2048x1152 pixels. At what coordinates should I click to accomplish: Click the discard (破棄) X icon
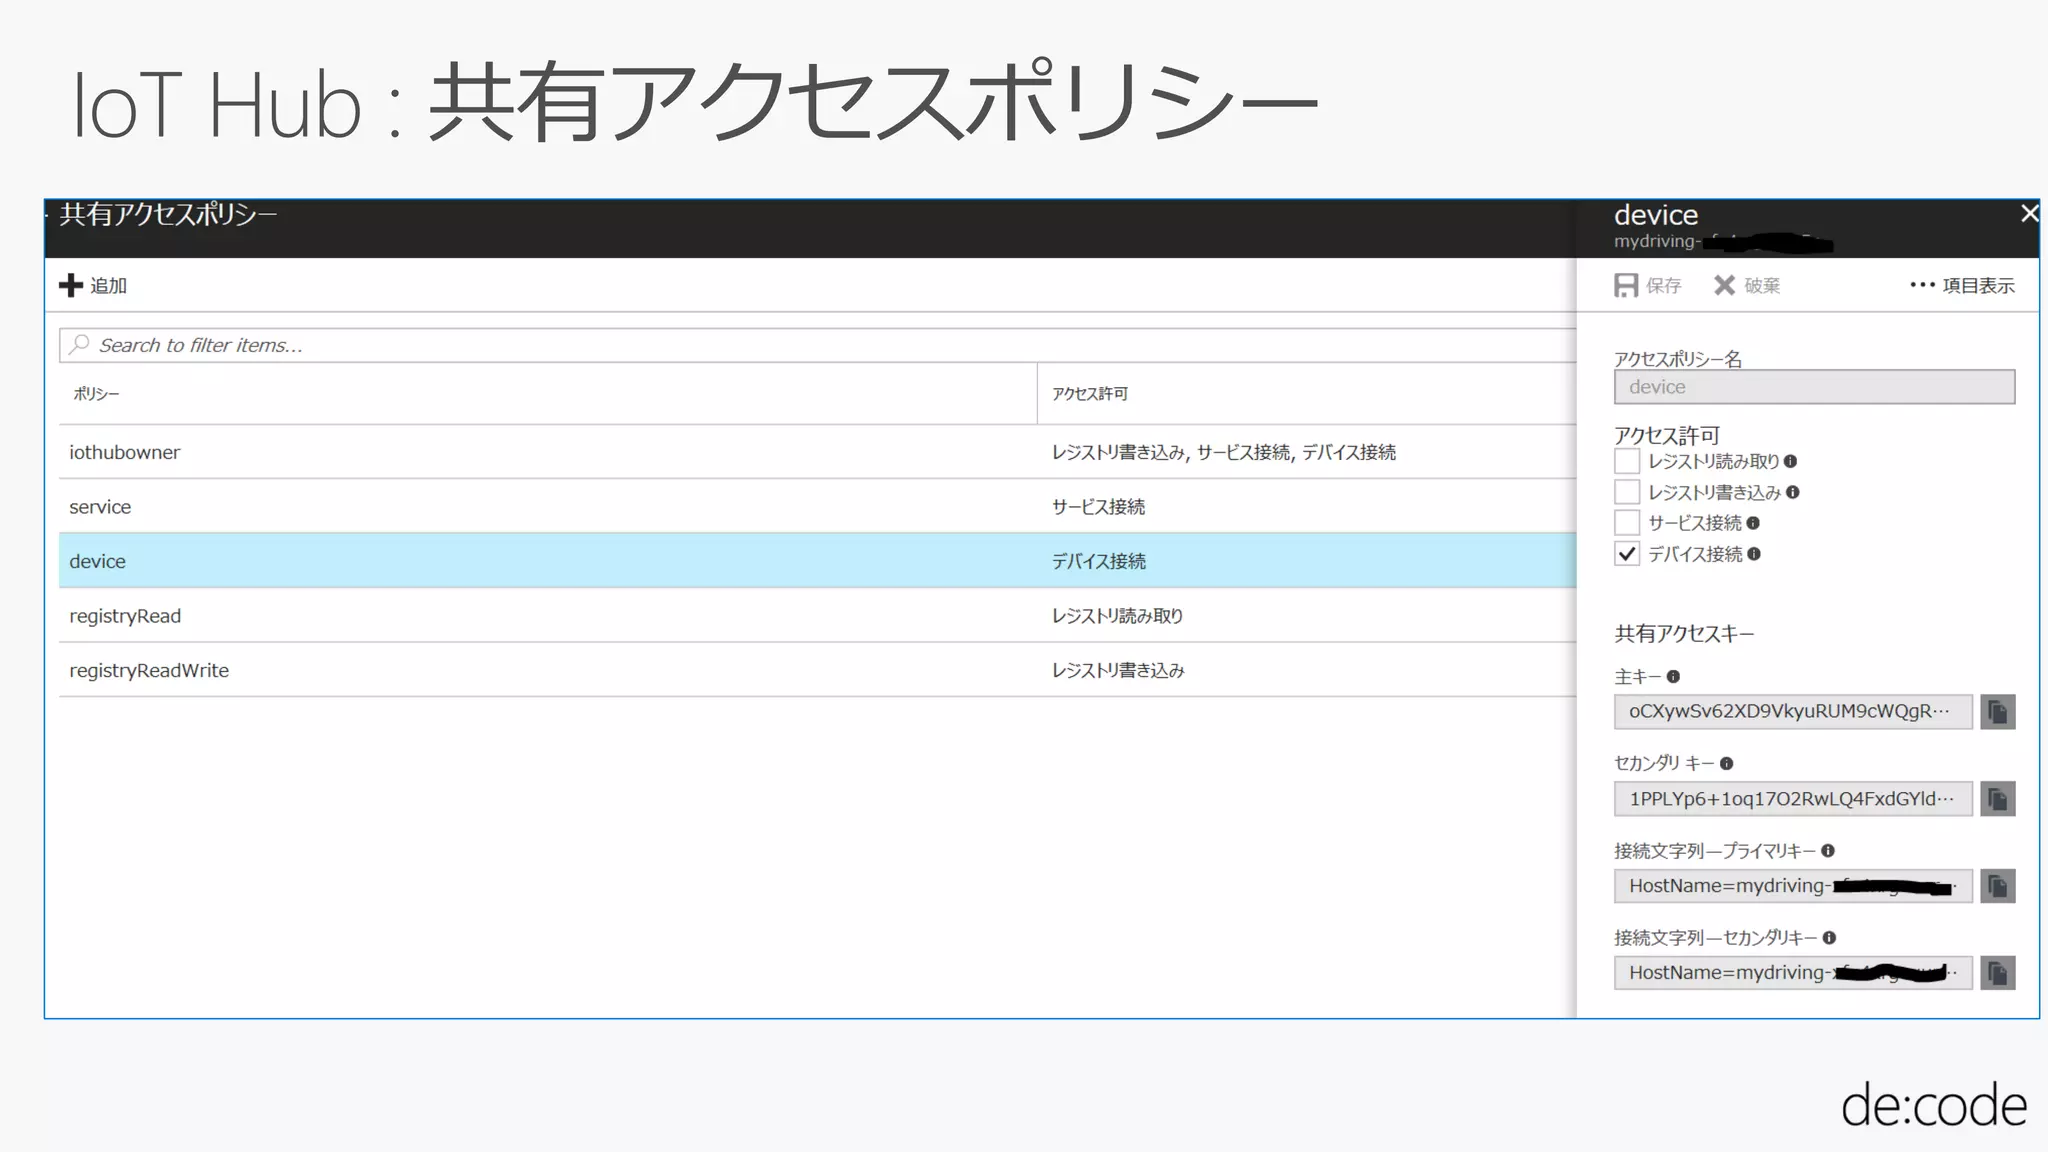tap(1724, 286)
